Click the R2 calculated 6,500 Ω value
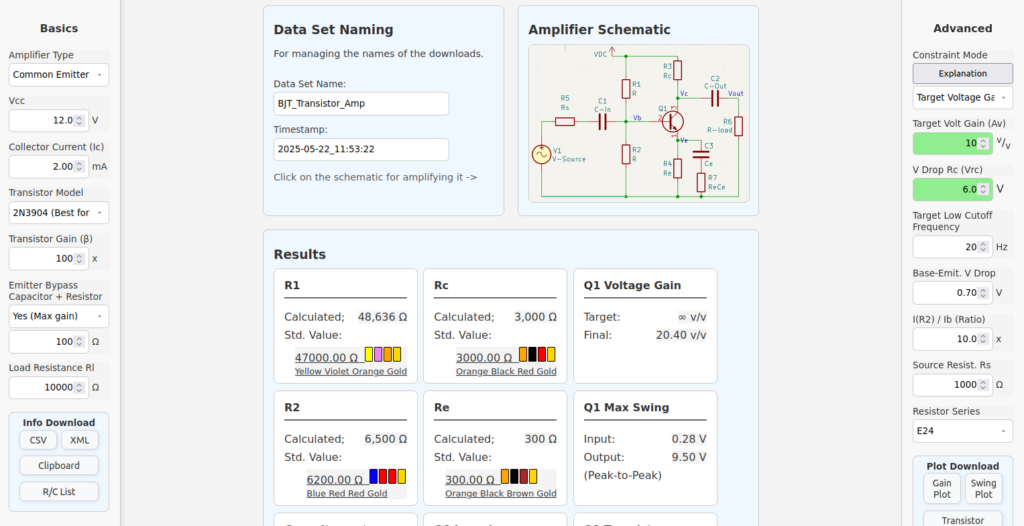Viewport: 1024px width, 526px height. coord(385,438)
